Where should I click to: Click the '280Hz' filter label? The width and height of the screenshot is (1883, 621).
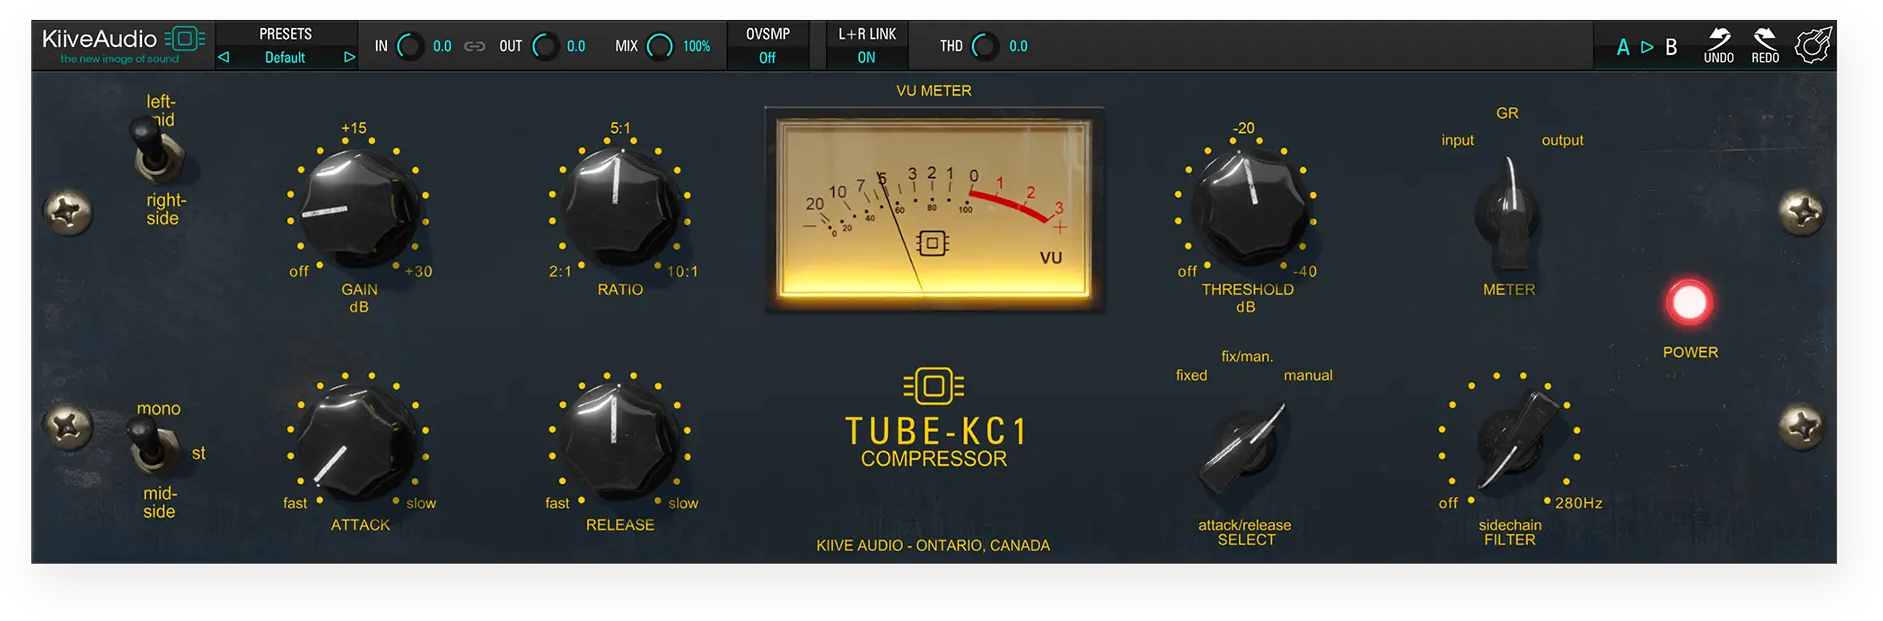pos(1578,503)
